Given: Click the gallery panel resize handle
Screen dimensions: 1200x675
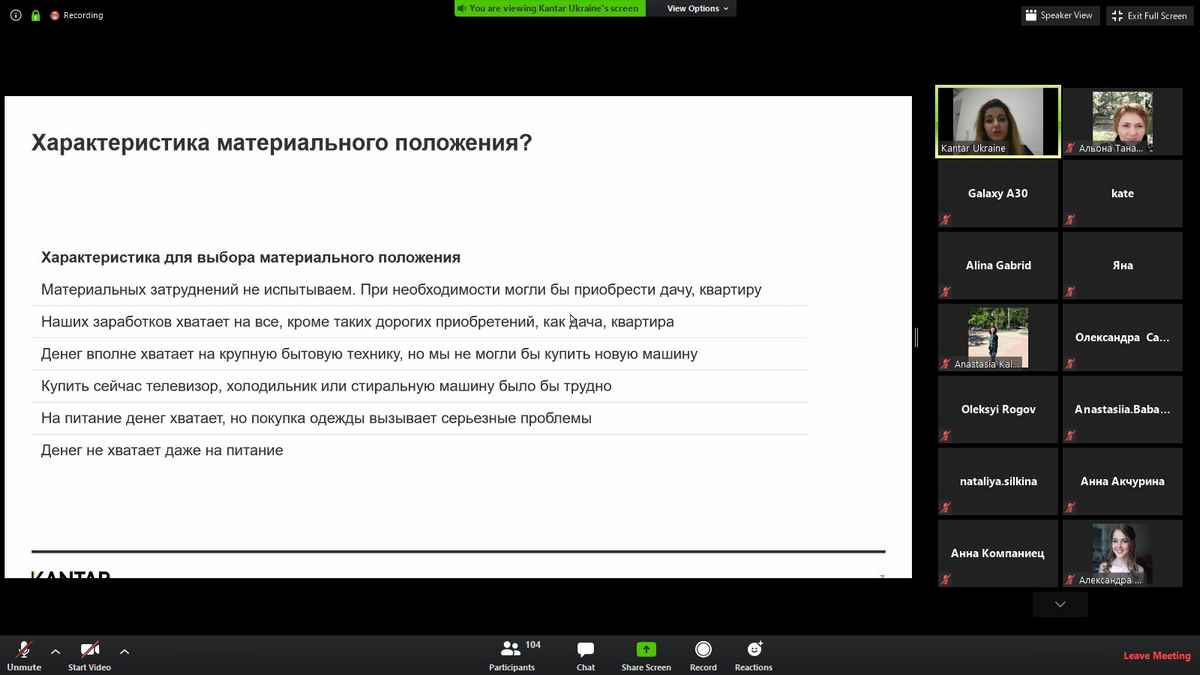Looking at the screenshot, I should tap(916, 338).
